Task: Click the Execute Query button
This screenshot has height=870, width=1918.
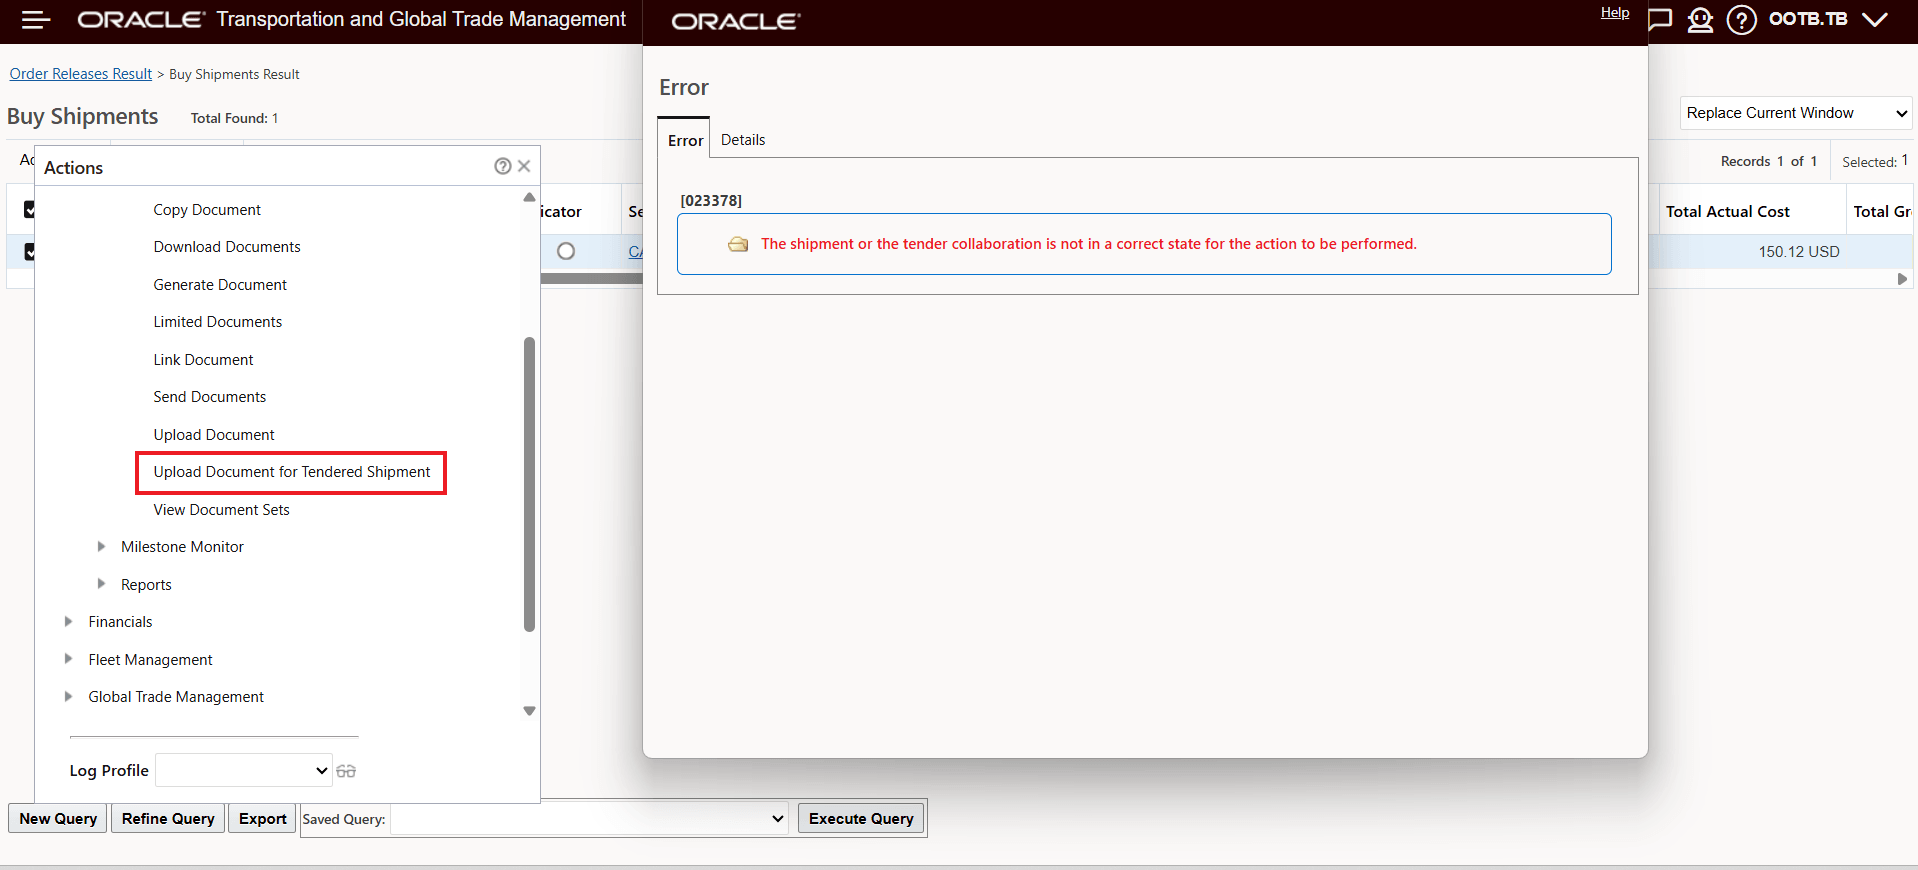Action: point(861,818)
